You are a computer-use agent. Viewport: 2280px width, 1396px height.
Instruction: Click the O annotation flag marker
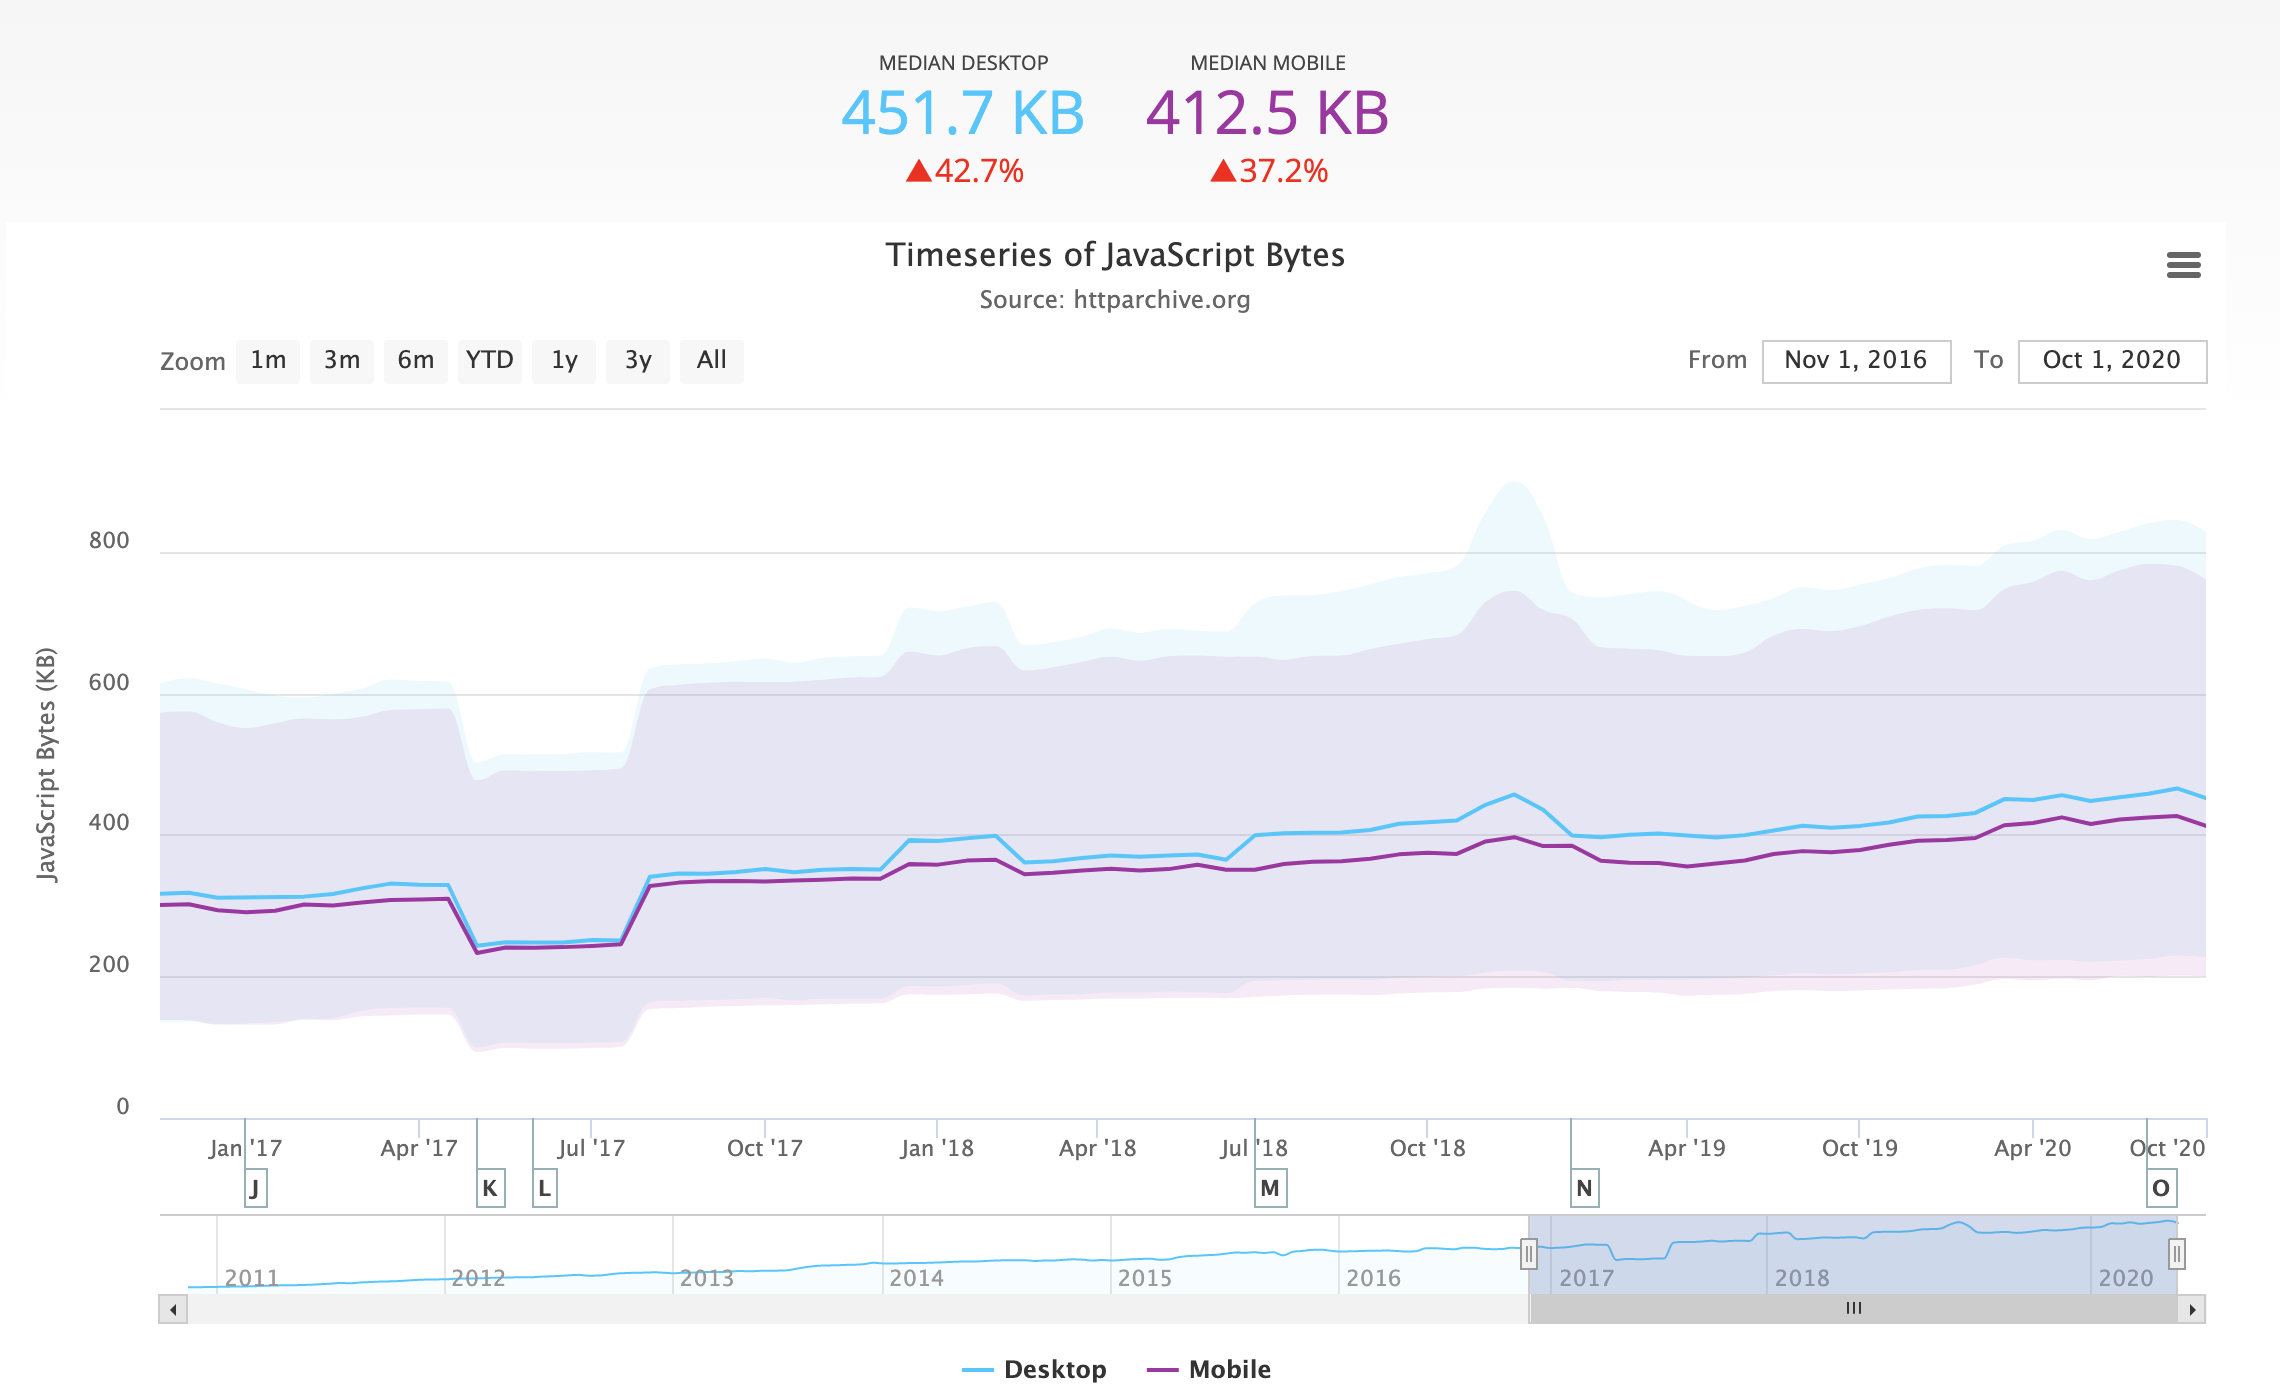click(2161, 1188)
